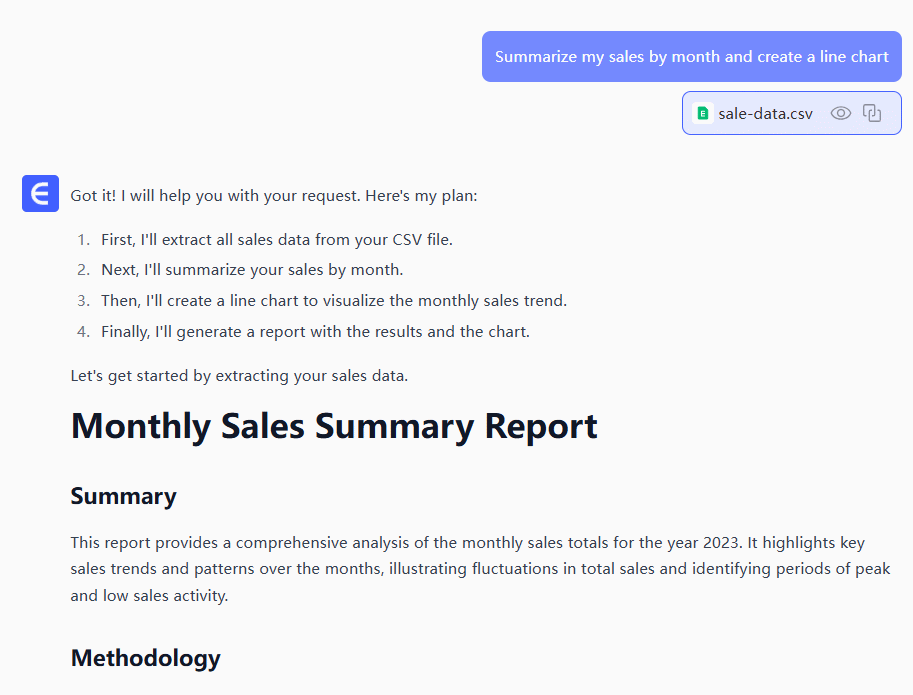Select the Methodology section heading

[145, 658]
